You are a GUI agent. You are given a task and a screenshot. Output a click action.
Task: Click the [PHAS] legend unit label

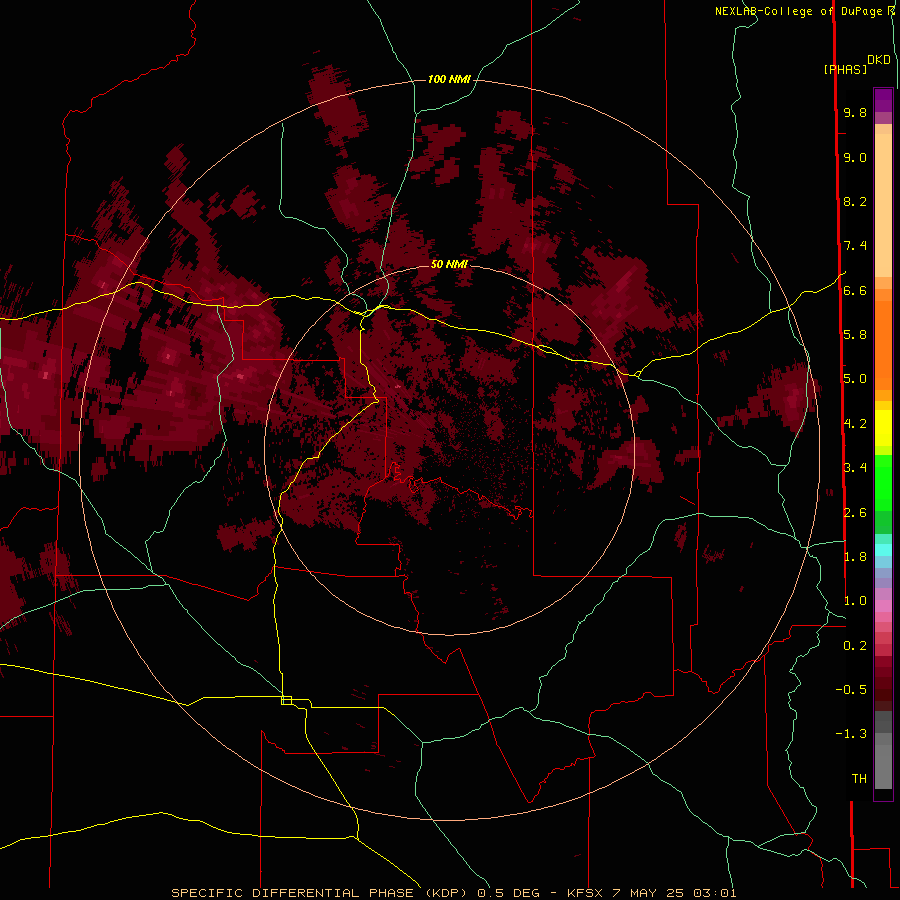845,69
